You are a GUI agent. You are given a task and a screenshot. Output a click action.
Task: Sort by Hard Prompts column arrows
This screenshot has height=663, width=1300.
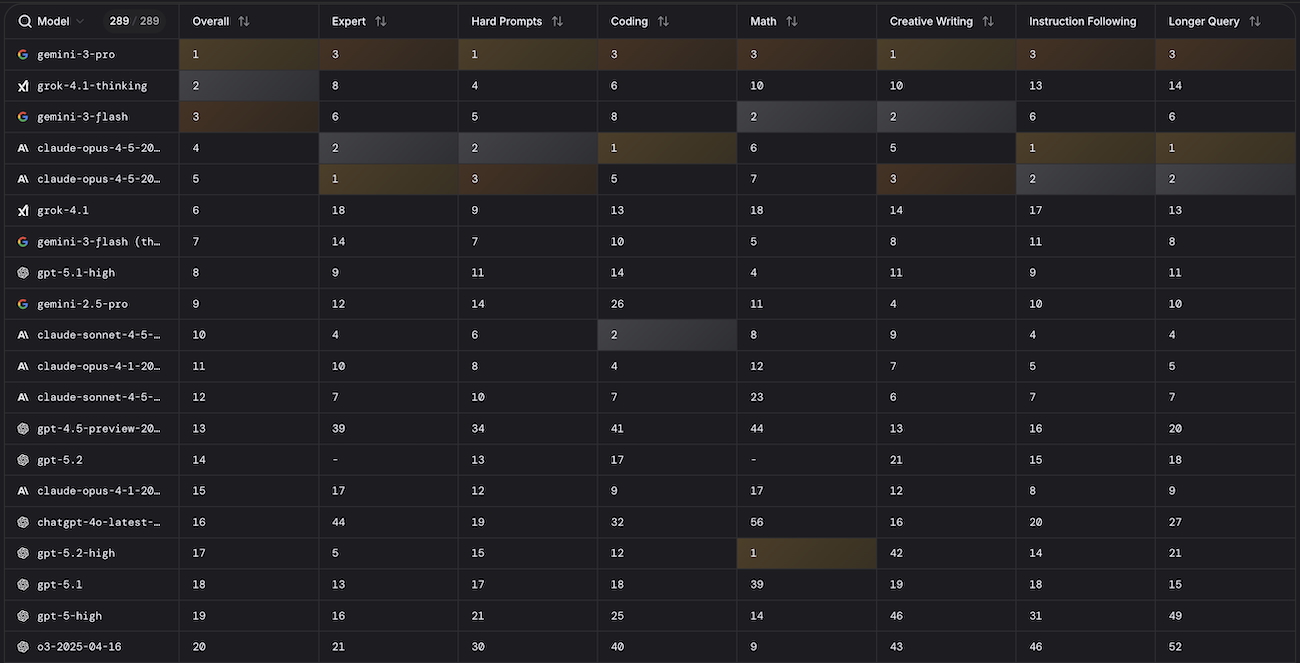(x=557, y=21)
